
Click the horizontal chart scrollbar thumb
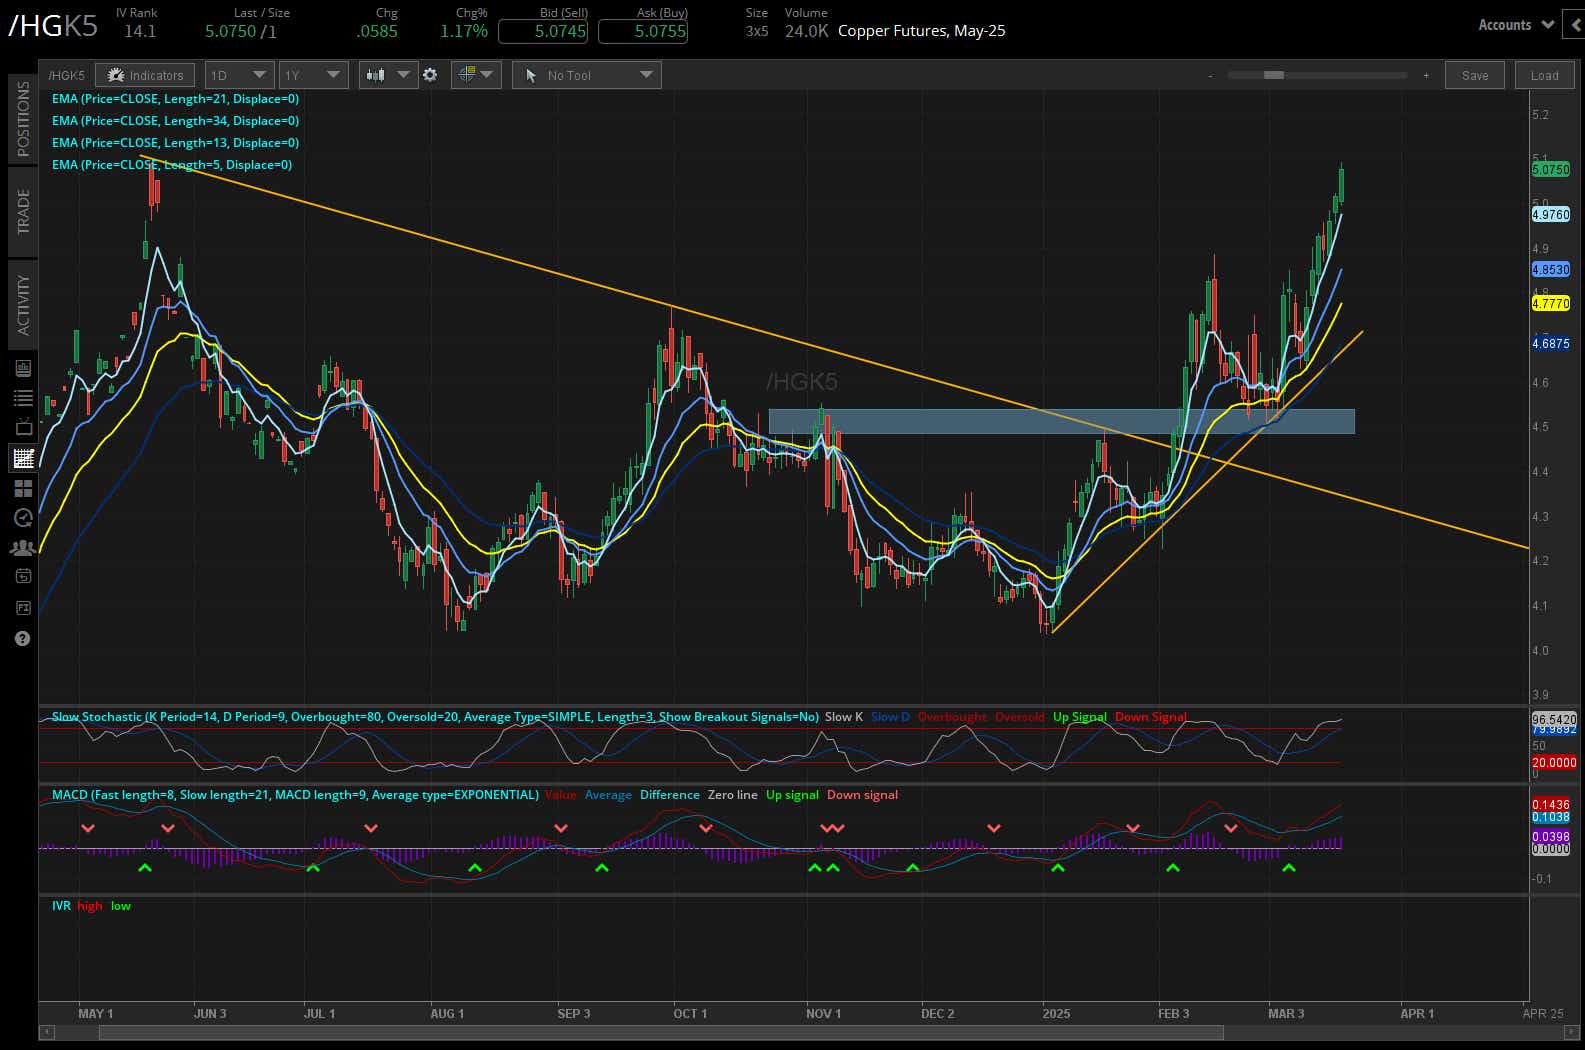pos(661,1032)
